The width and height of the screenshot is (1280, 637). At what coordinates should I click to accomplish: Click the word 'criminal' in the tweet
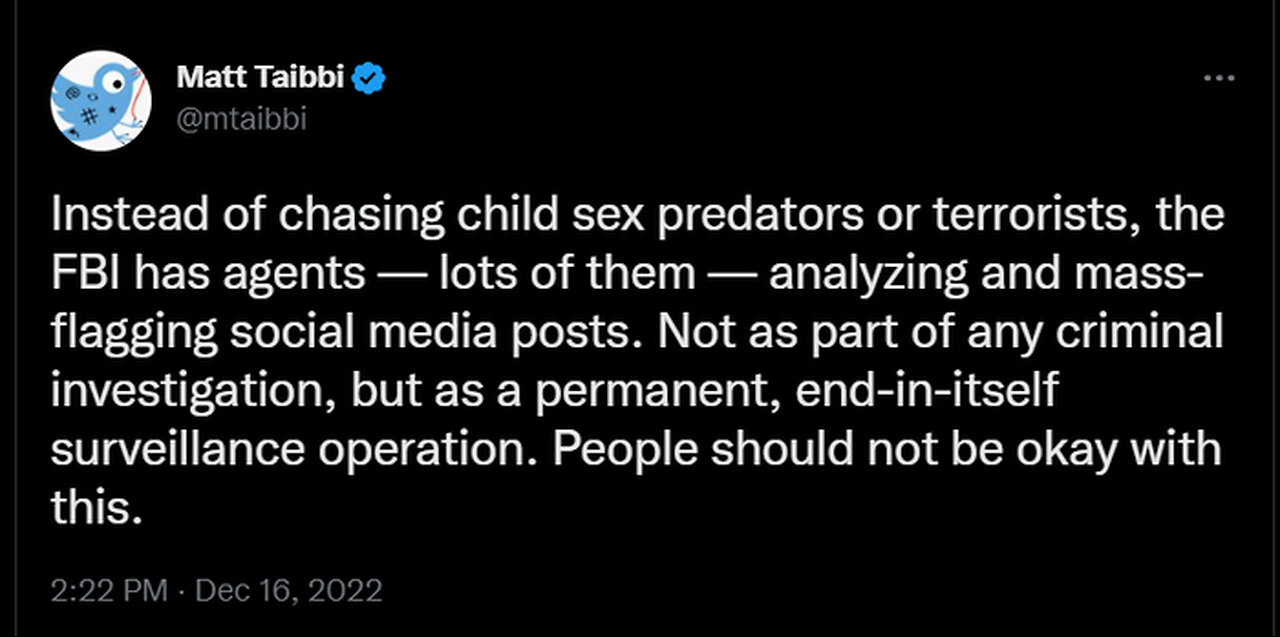(x=1151, y=333)
